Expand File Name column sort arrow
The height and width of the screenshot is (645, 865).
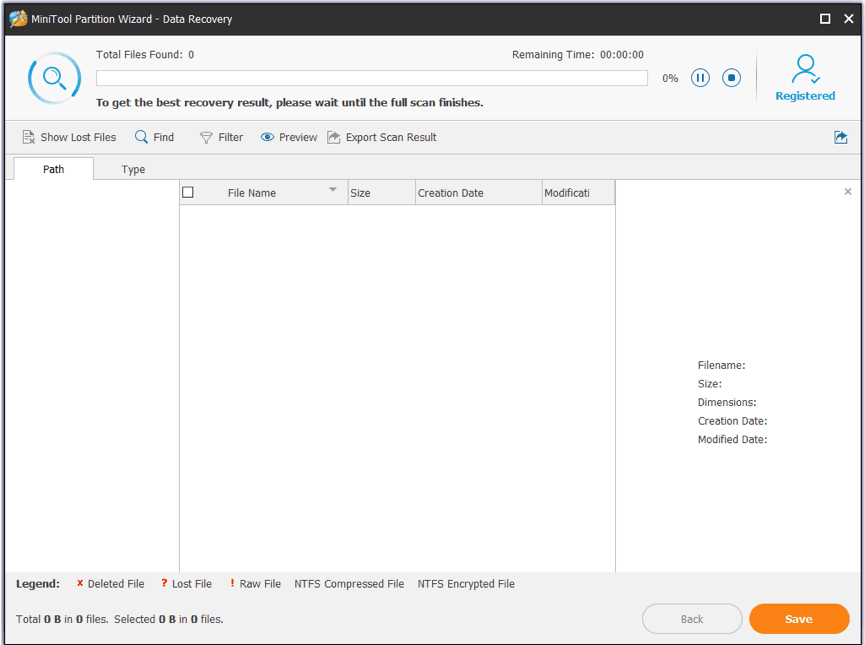[333, 190]
